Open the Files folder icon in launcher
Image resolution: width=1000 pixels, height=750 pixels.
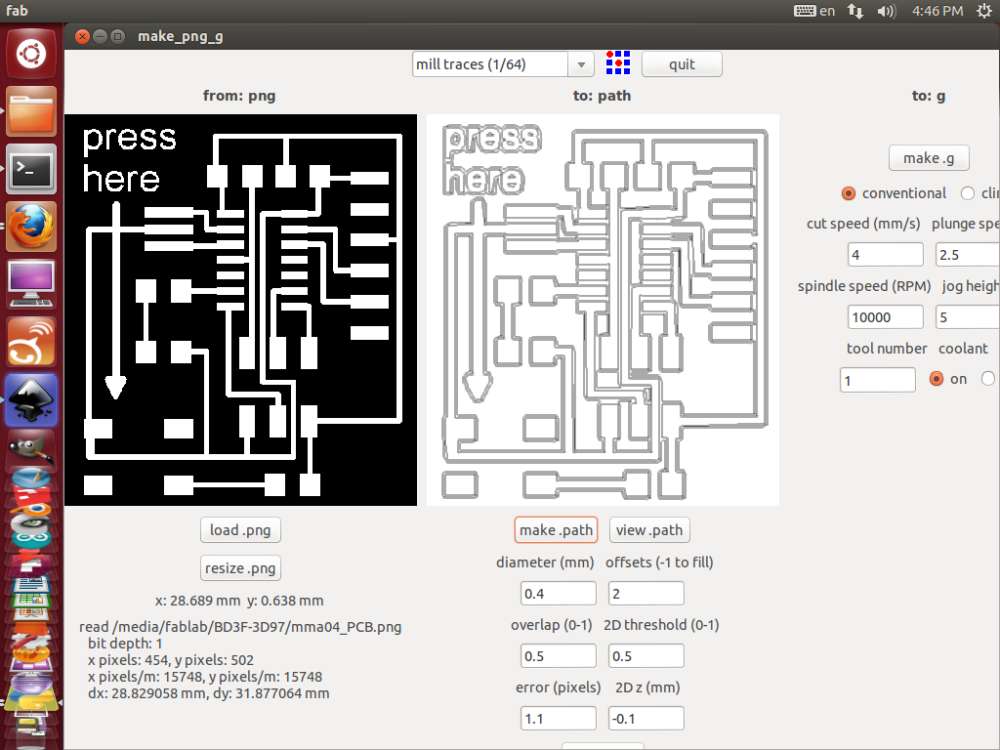(31, 112)
